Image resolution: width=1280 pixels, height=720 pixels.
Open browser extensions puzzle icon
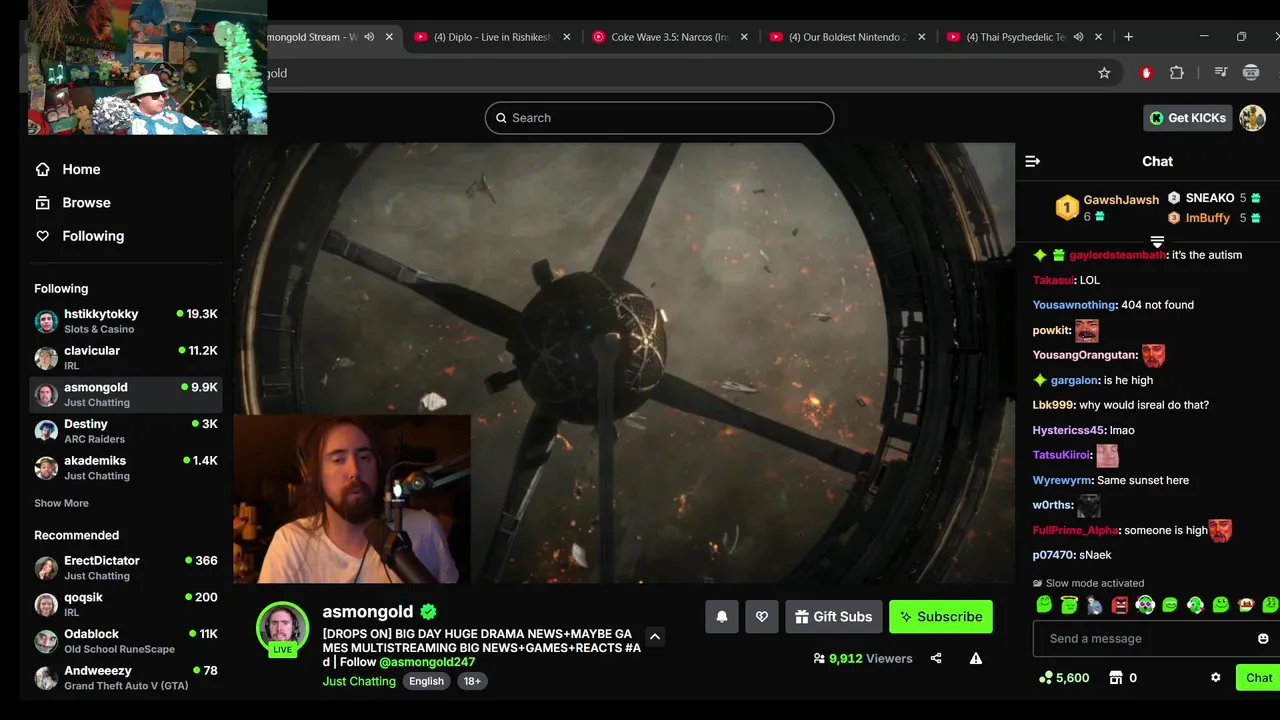click(1177, 73)
